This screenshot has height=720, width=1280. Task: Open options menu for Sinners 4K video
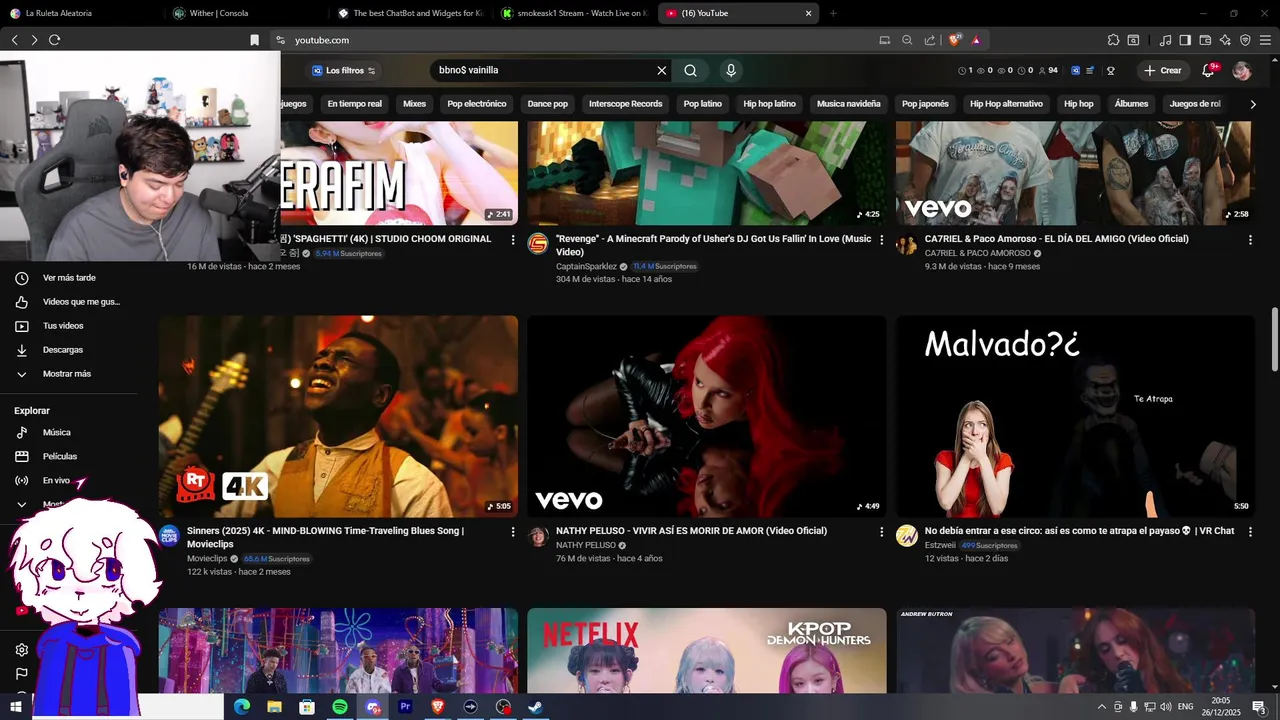513,532
